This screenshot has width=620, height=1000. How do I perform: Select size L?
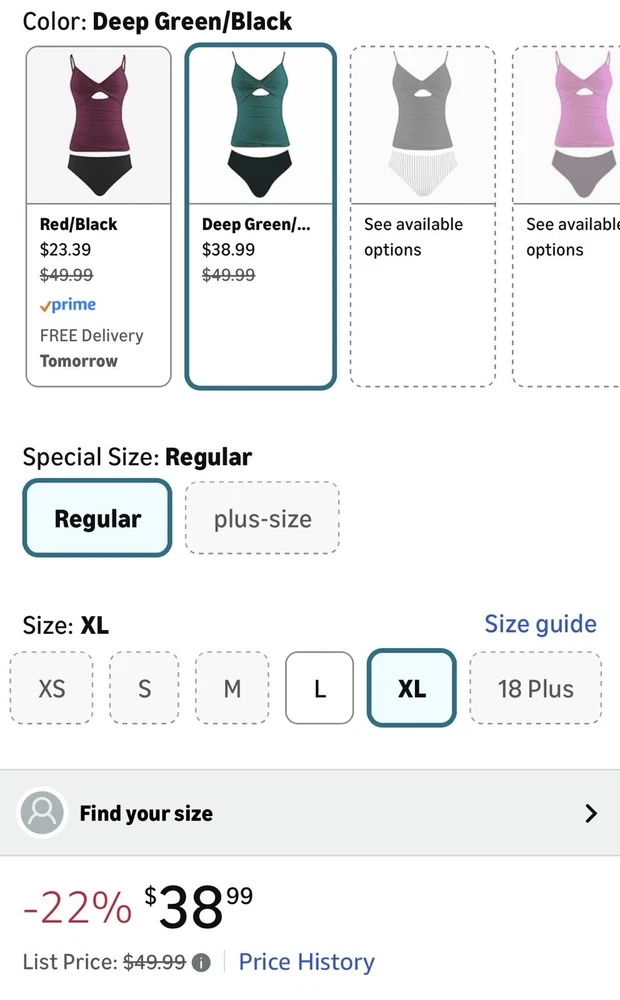coord(319,688)
